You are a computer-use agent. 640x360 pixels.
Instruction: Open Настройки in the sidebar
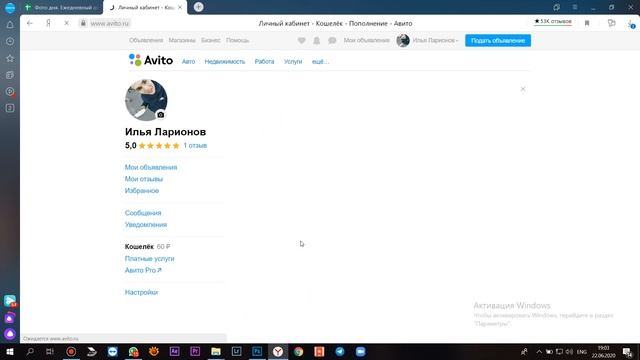pos(141,292)
